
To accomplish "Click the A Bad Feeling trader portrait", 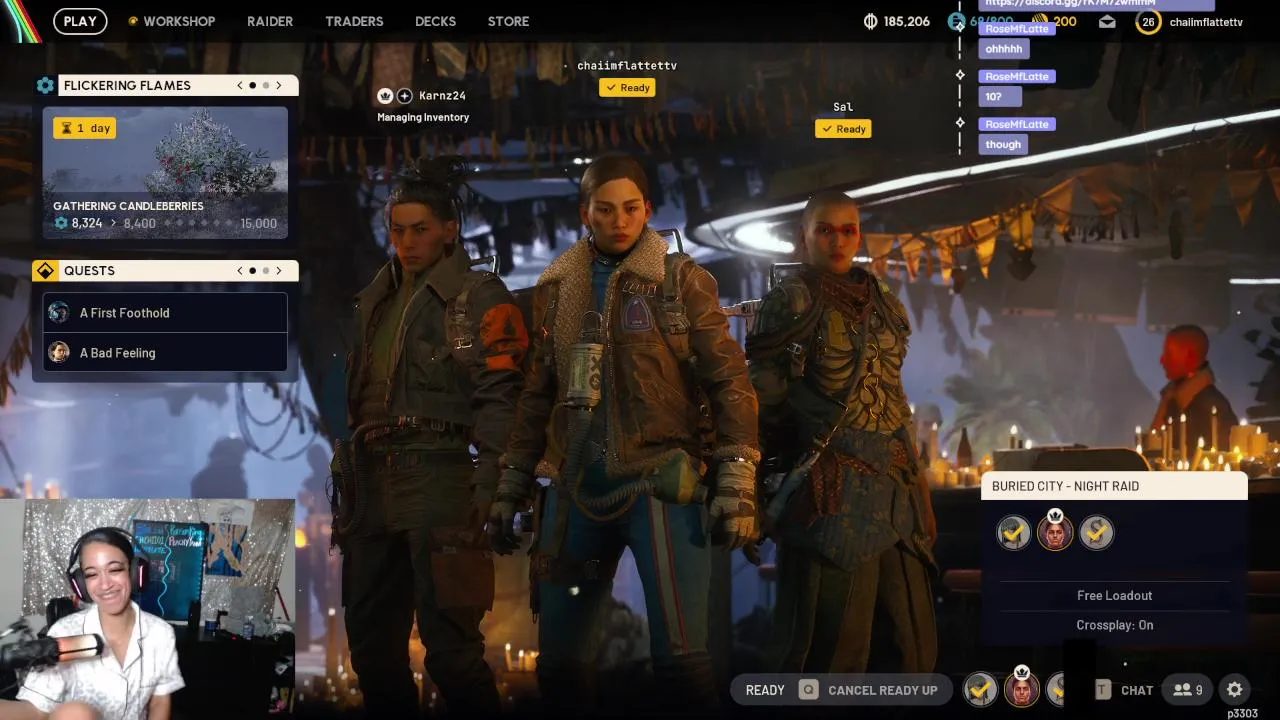I will [x=59, y=352].
